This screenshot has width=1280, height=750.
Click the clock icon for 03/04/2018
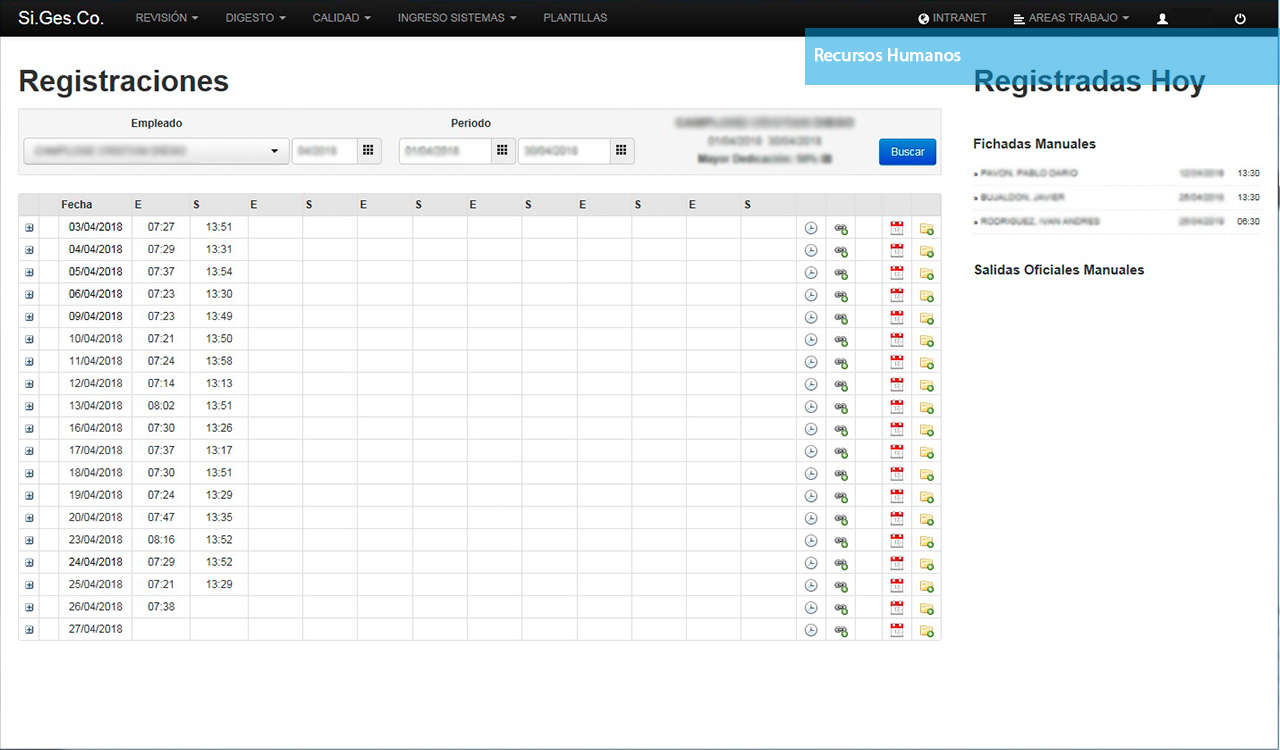click(x=811, y=228)
